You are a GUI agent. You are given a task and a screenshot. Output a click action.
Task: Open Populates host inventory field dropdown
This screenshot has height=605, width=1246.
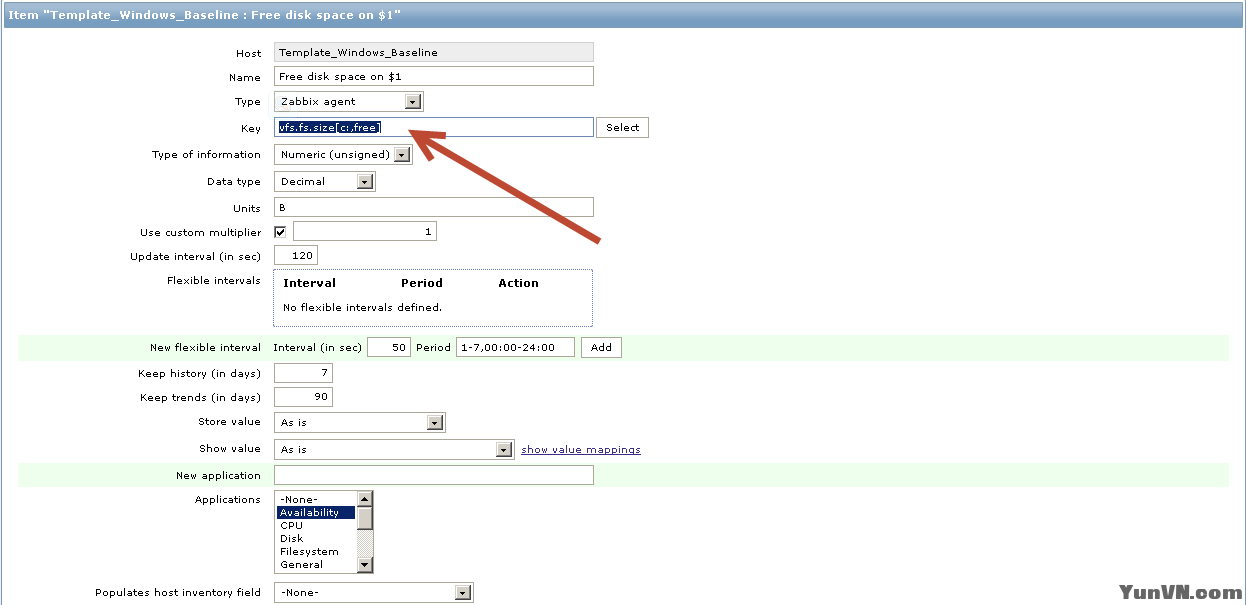click(373, 592)
